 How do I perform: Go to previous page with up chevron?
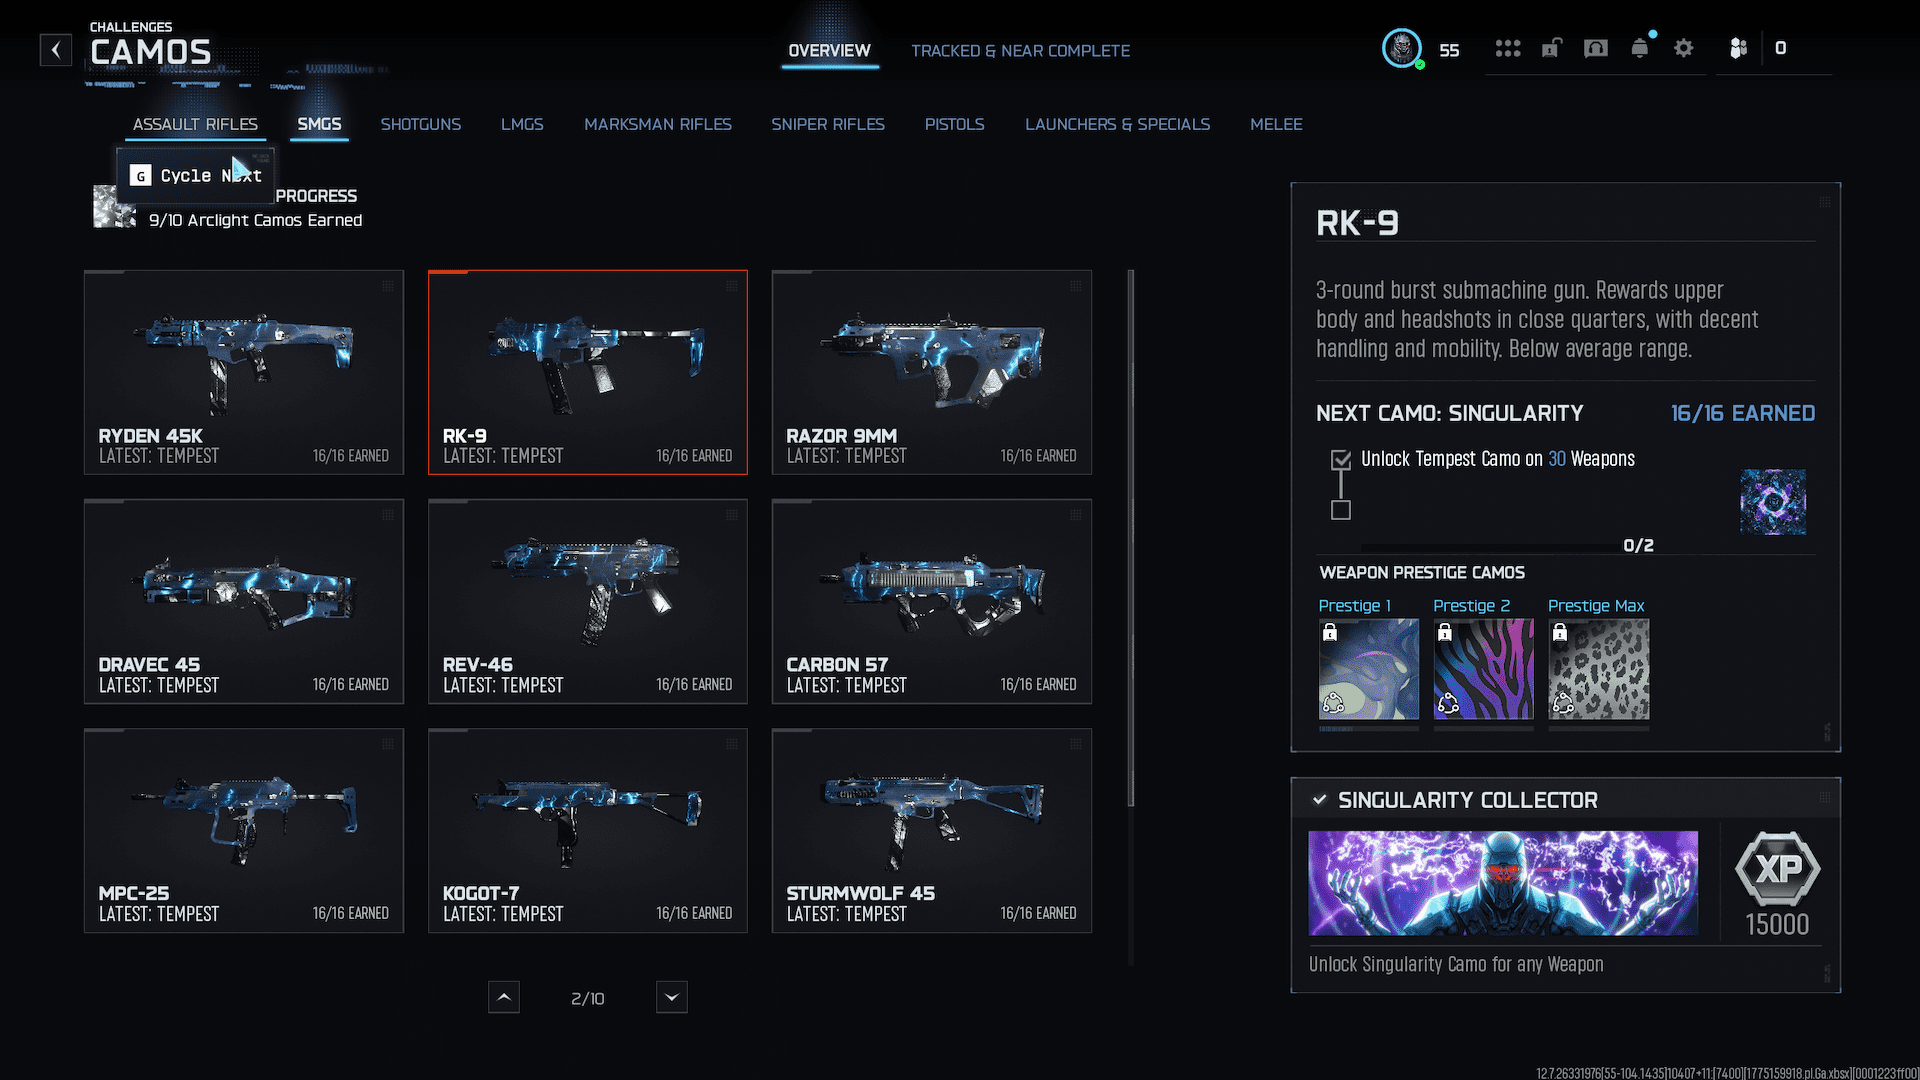(x=504, y=997)
